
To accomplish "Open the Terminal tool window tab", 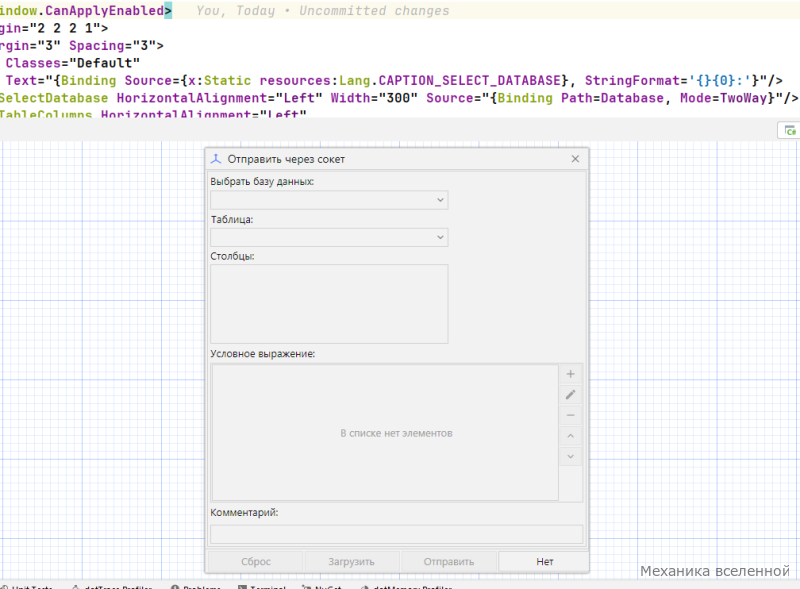I will [262, 587].
